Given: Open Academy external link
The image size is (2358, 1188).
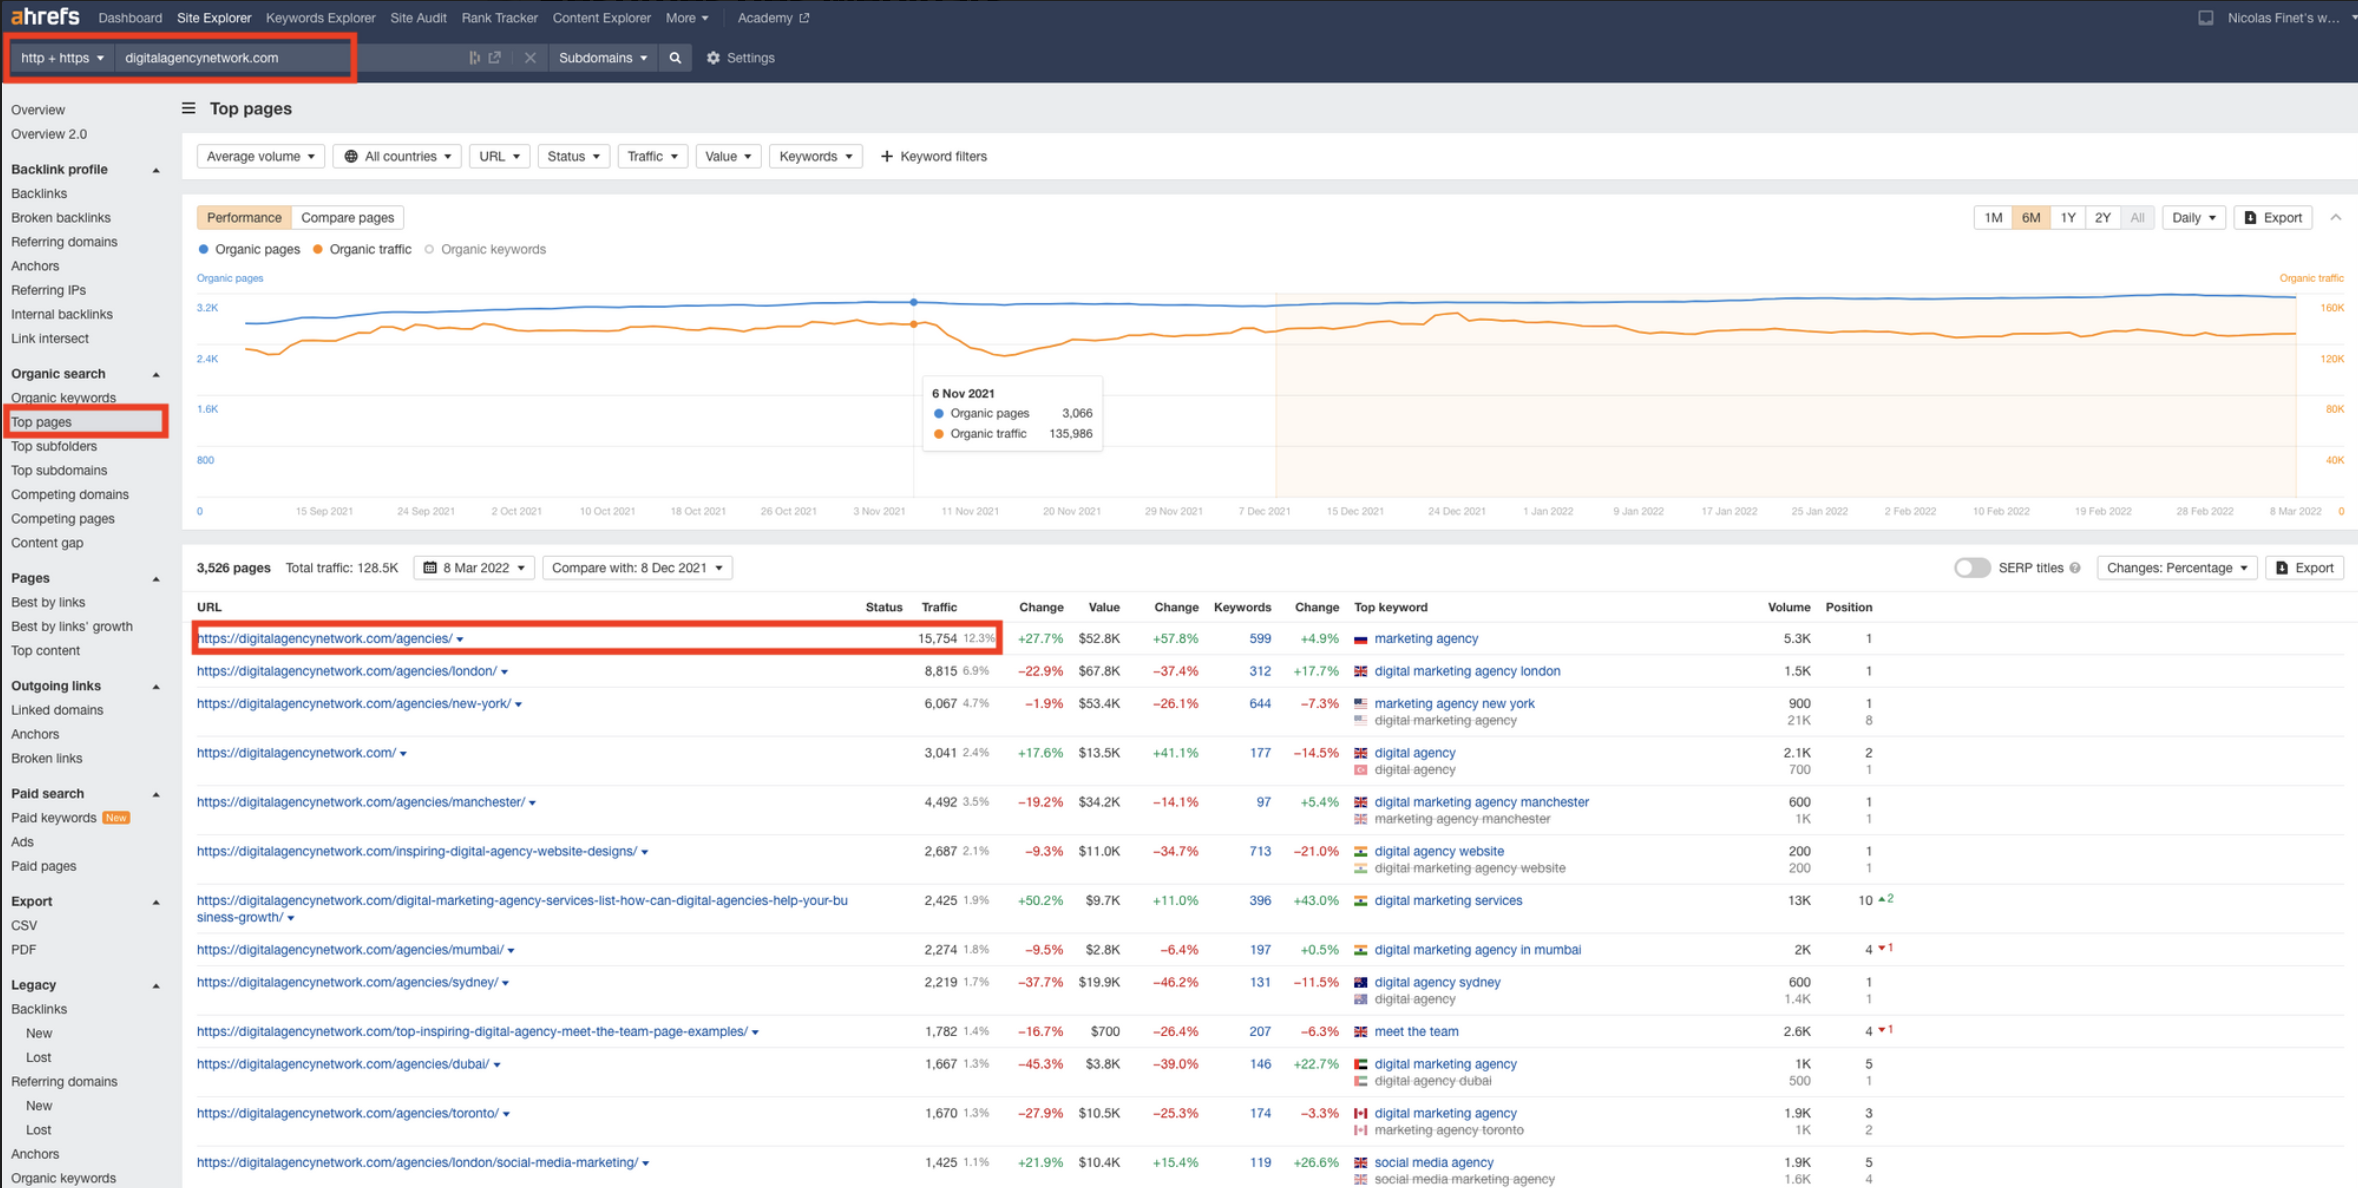Looking at the screenshot, I should [773, 18].
